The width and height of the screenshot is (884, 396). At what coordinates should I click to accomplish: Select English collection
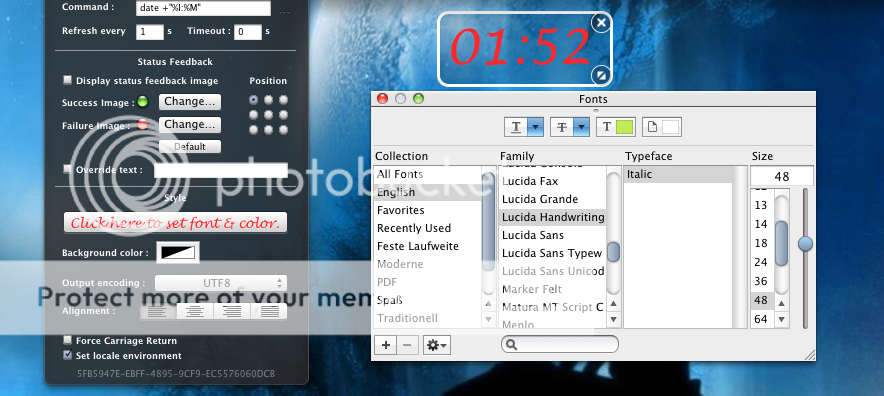click(427, 192)
